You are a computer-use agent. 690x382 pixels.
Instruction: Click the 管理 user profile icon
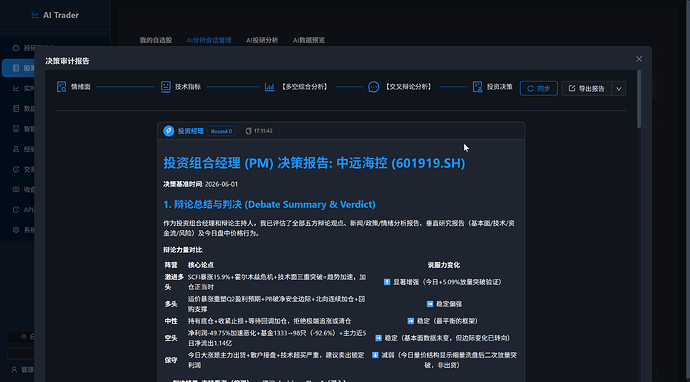(15, 370)
